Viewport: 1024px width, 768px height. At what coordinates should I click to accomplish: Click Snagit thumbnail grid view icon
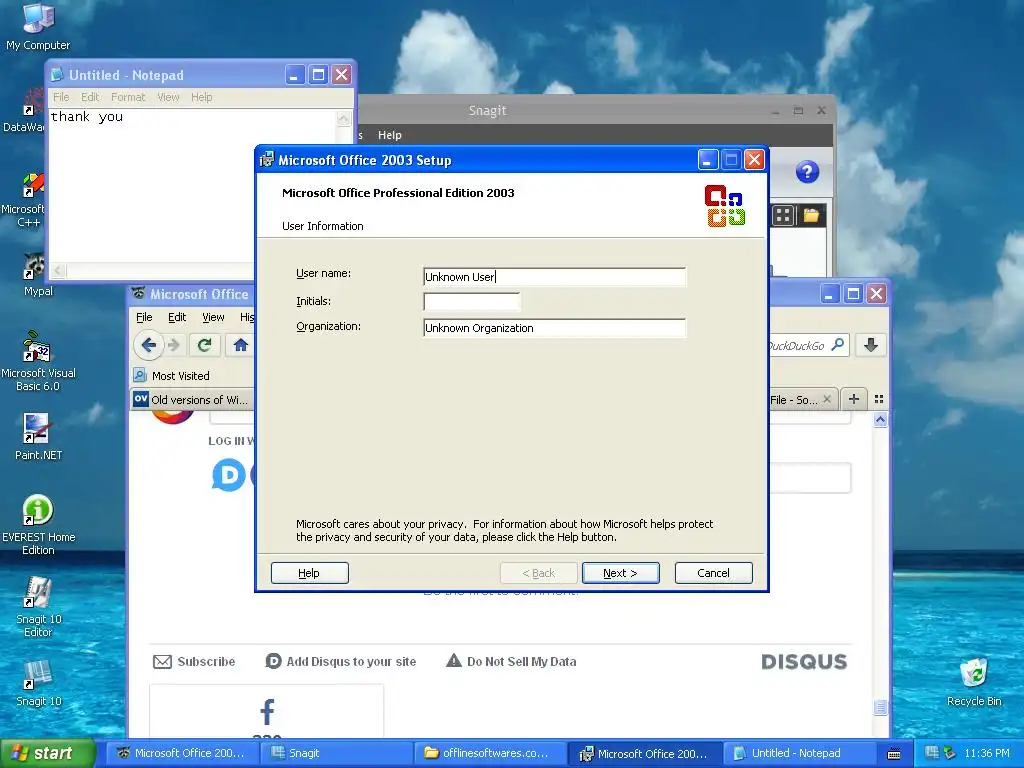coord(783,216)
